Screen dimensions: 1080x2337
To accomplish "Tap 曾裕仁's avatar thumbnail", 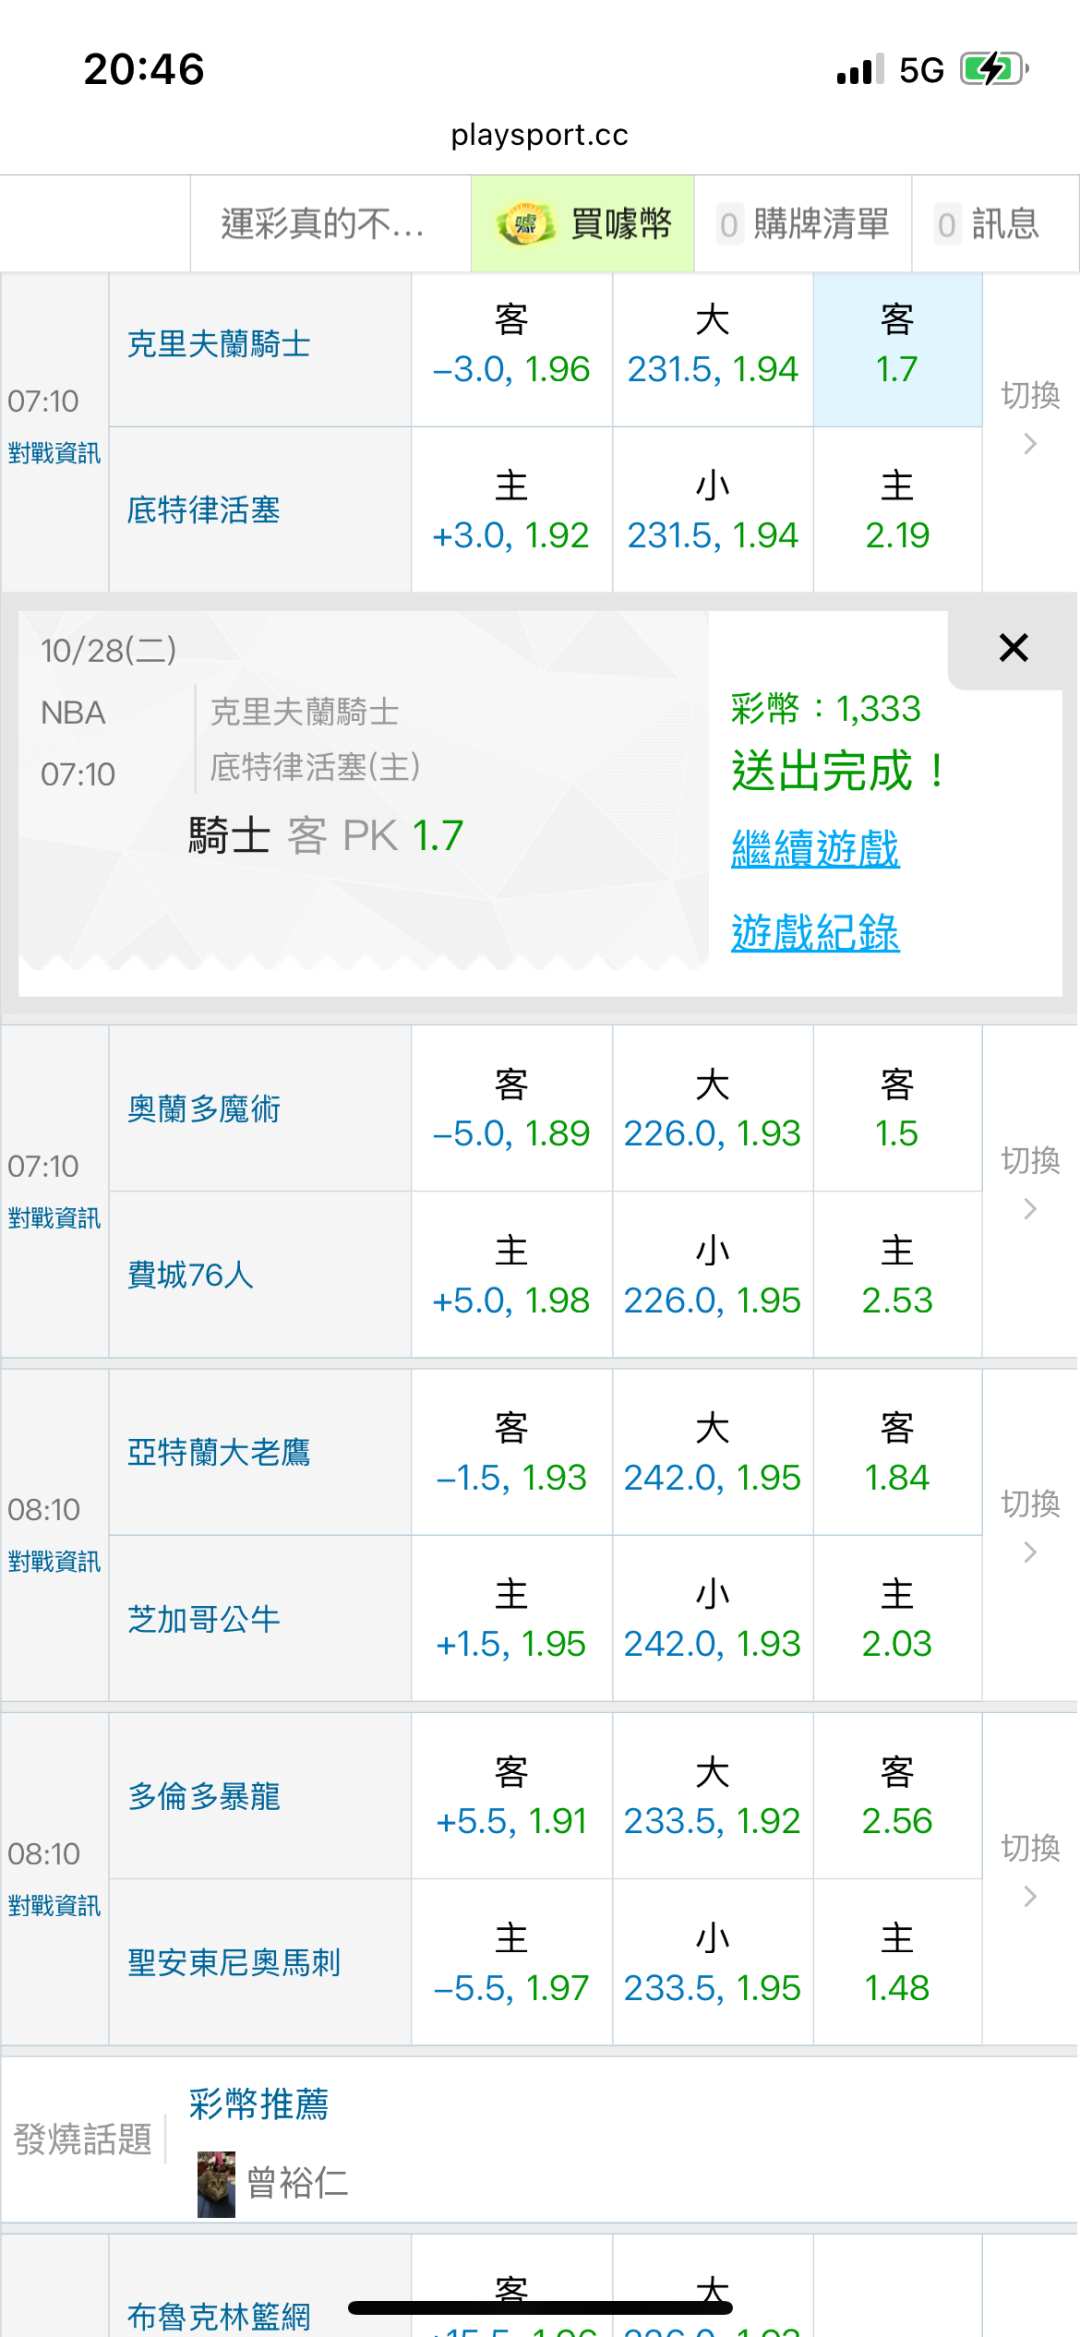I will tap(216, 2184).
